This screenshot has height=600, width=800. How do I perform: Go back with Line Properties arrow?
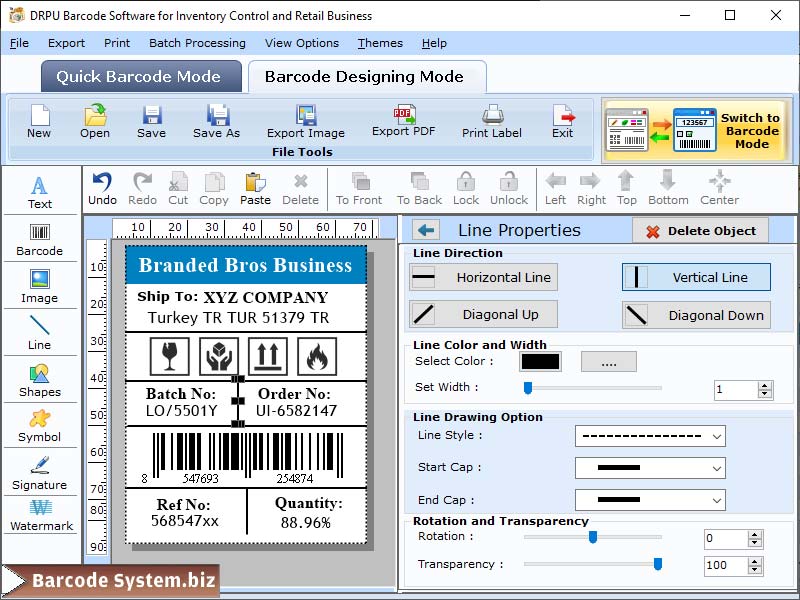[x=426, y=230]
